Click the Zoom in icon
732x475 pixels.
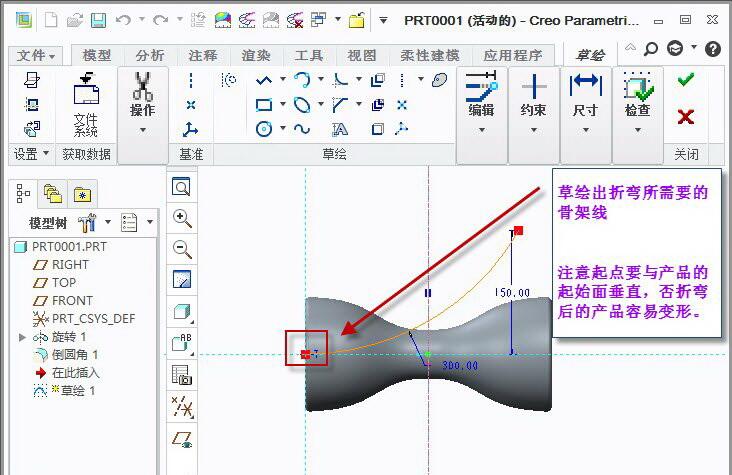182,218
